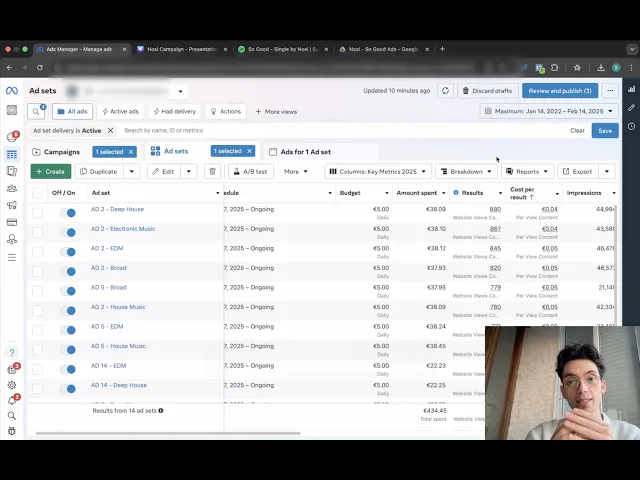This screenshot has height=480, width=640.
Task: Open the billing card icon in sidebar
Action: coord(12,222)
